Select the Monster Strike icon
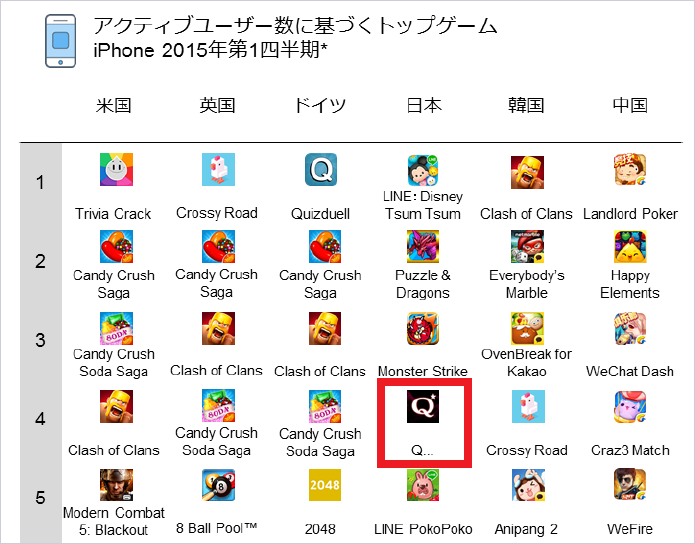 click(423, 329)
